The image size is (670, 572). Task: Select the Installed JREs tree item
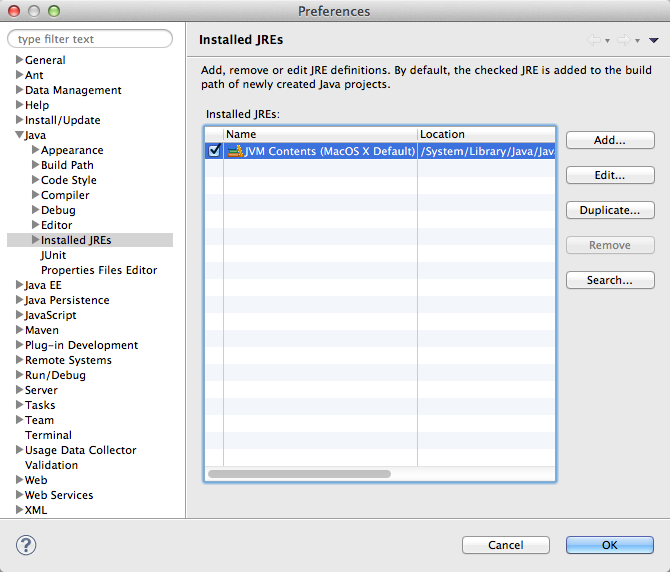(76, 240)
